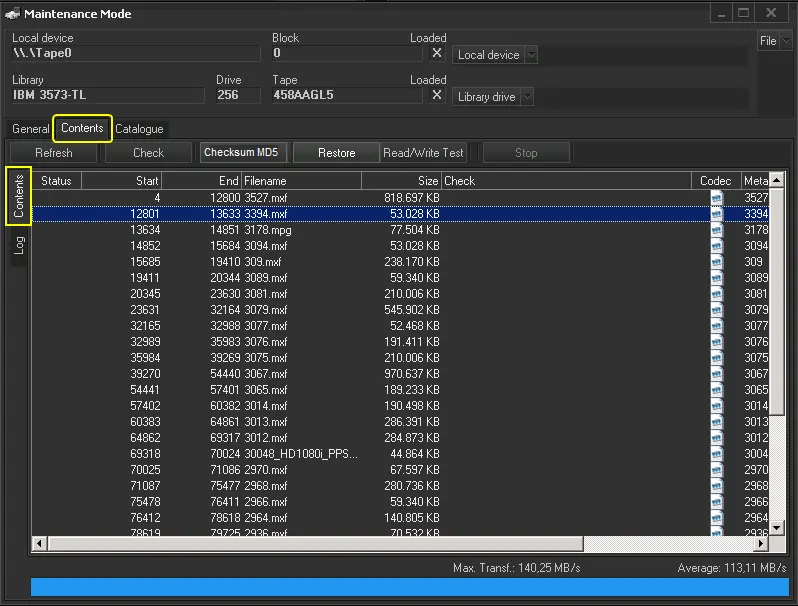Click the X beside Local device Loaded
This screenshot has width=798, height=606.
click(437, 54)
